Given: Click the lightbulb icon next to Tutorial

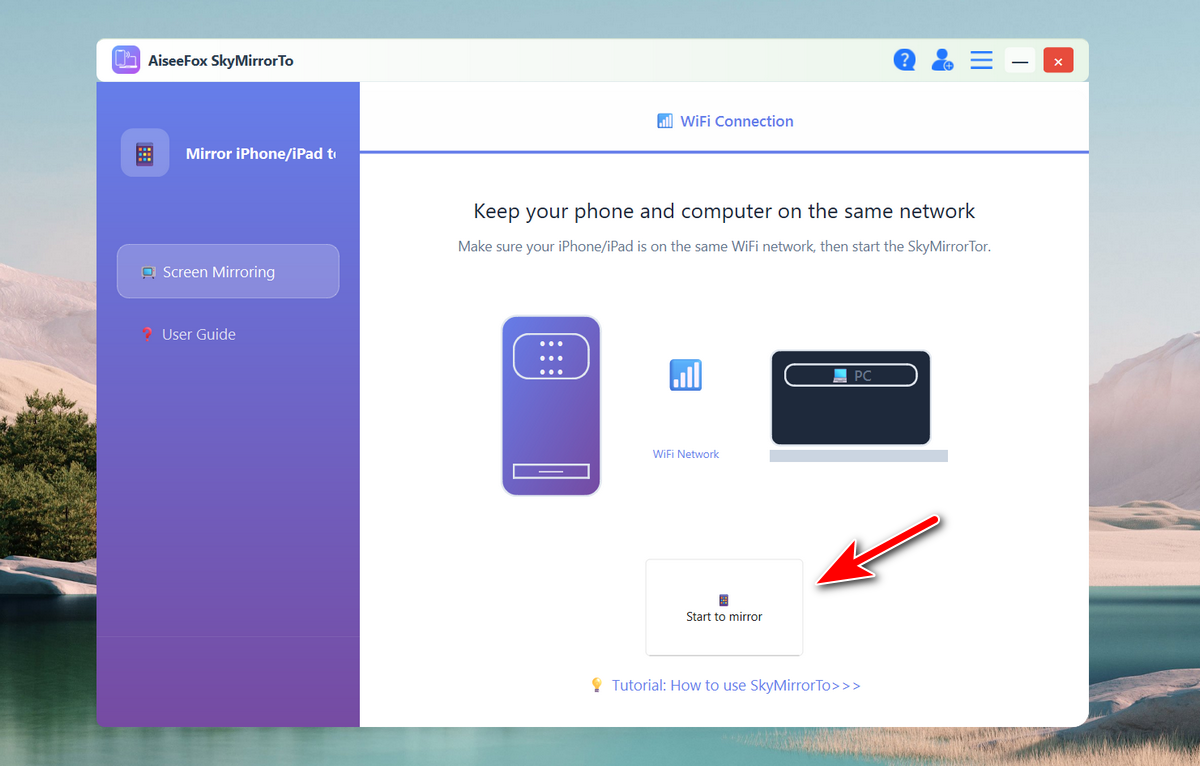Looking at the screenshot, I should point(597,685).
